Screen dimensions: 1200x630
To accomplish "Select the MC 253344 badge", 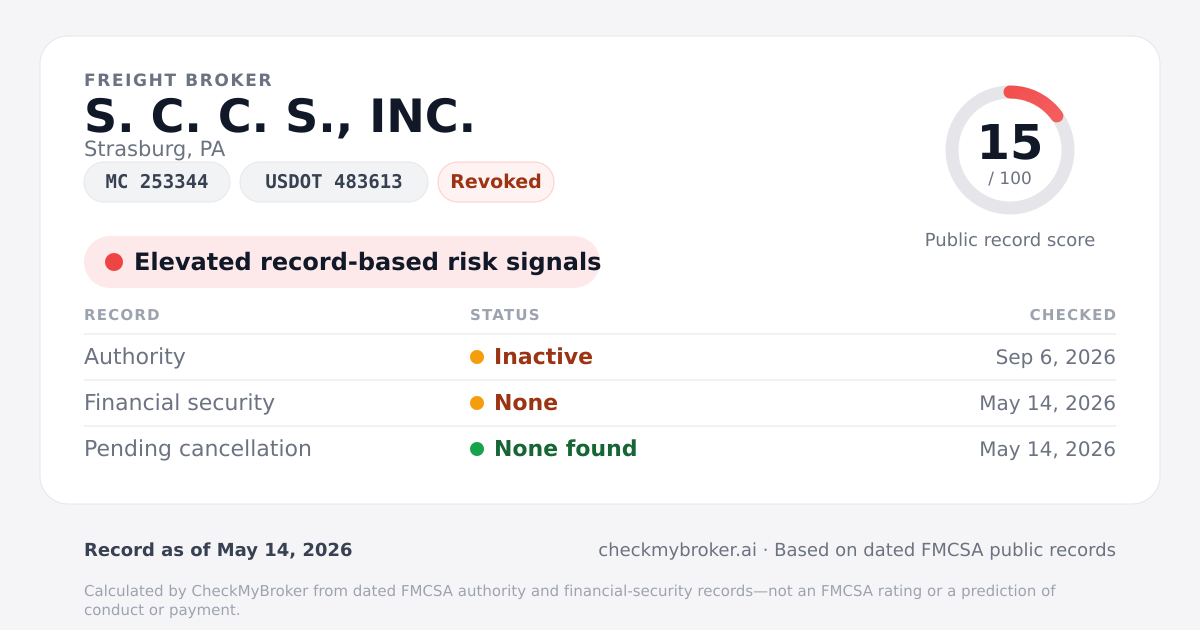I will click(157, 182).
